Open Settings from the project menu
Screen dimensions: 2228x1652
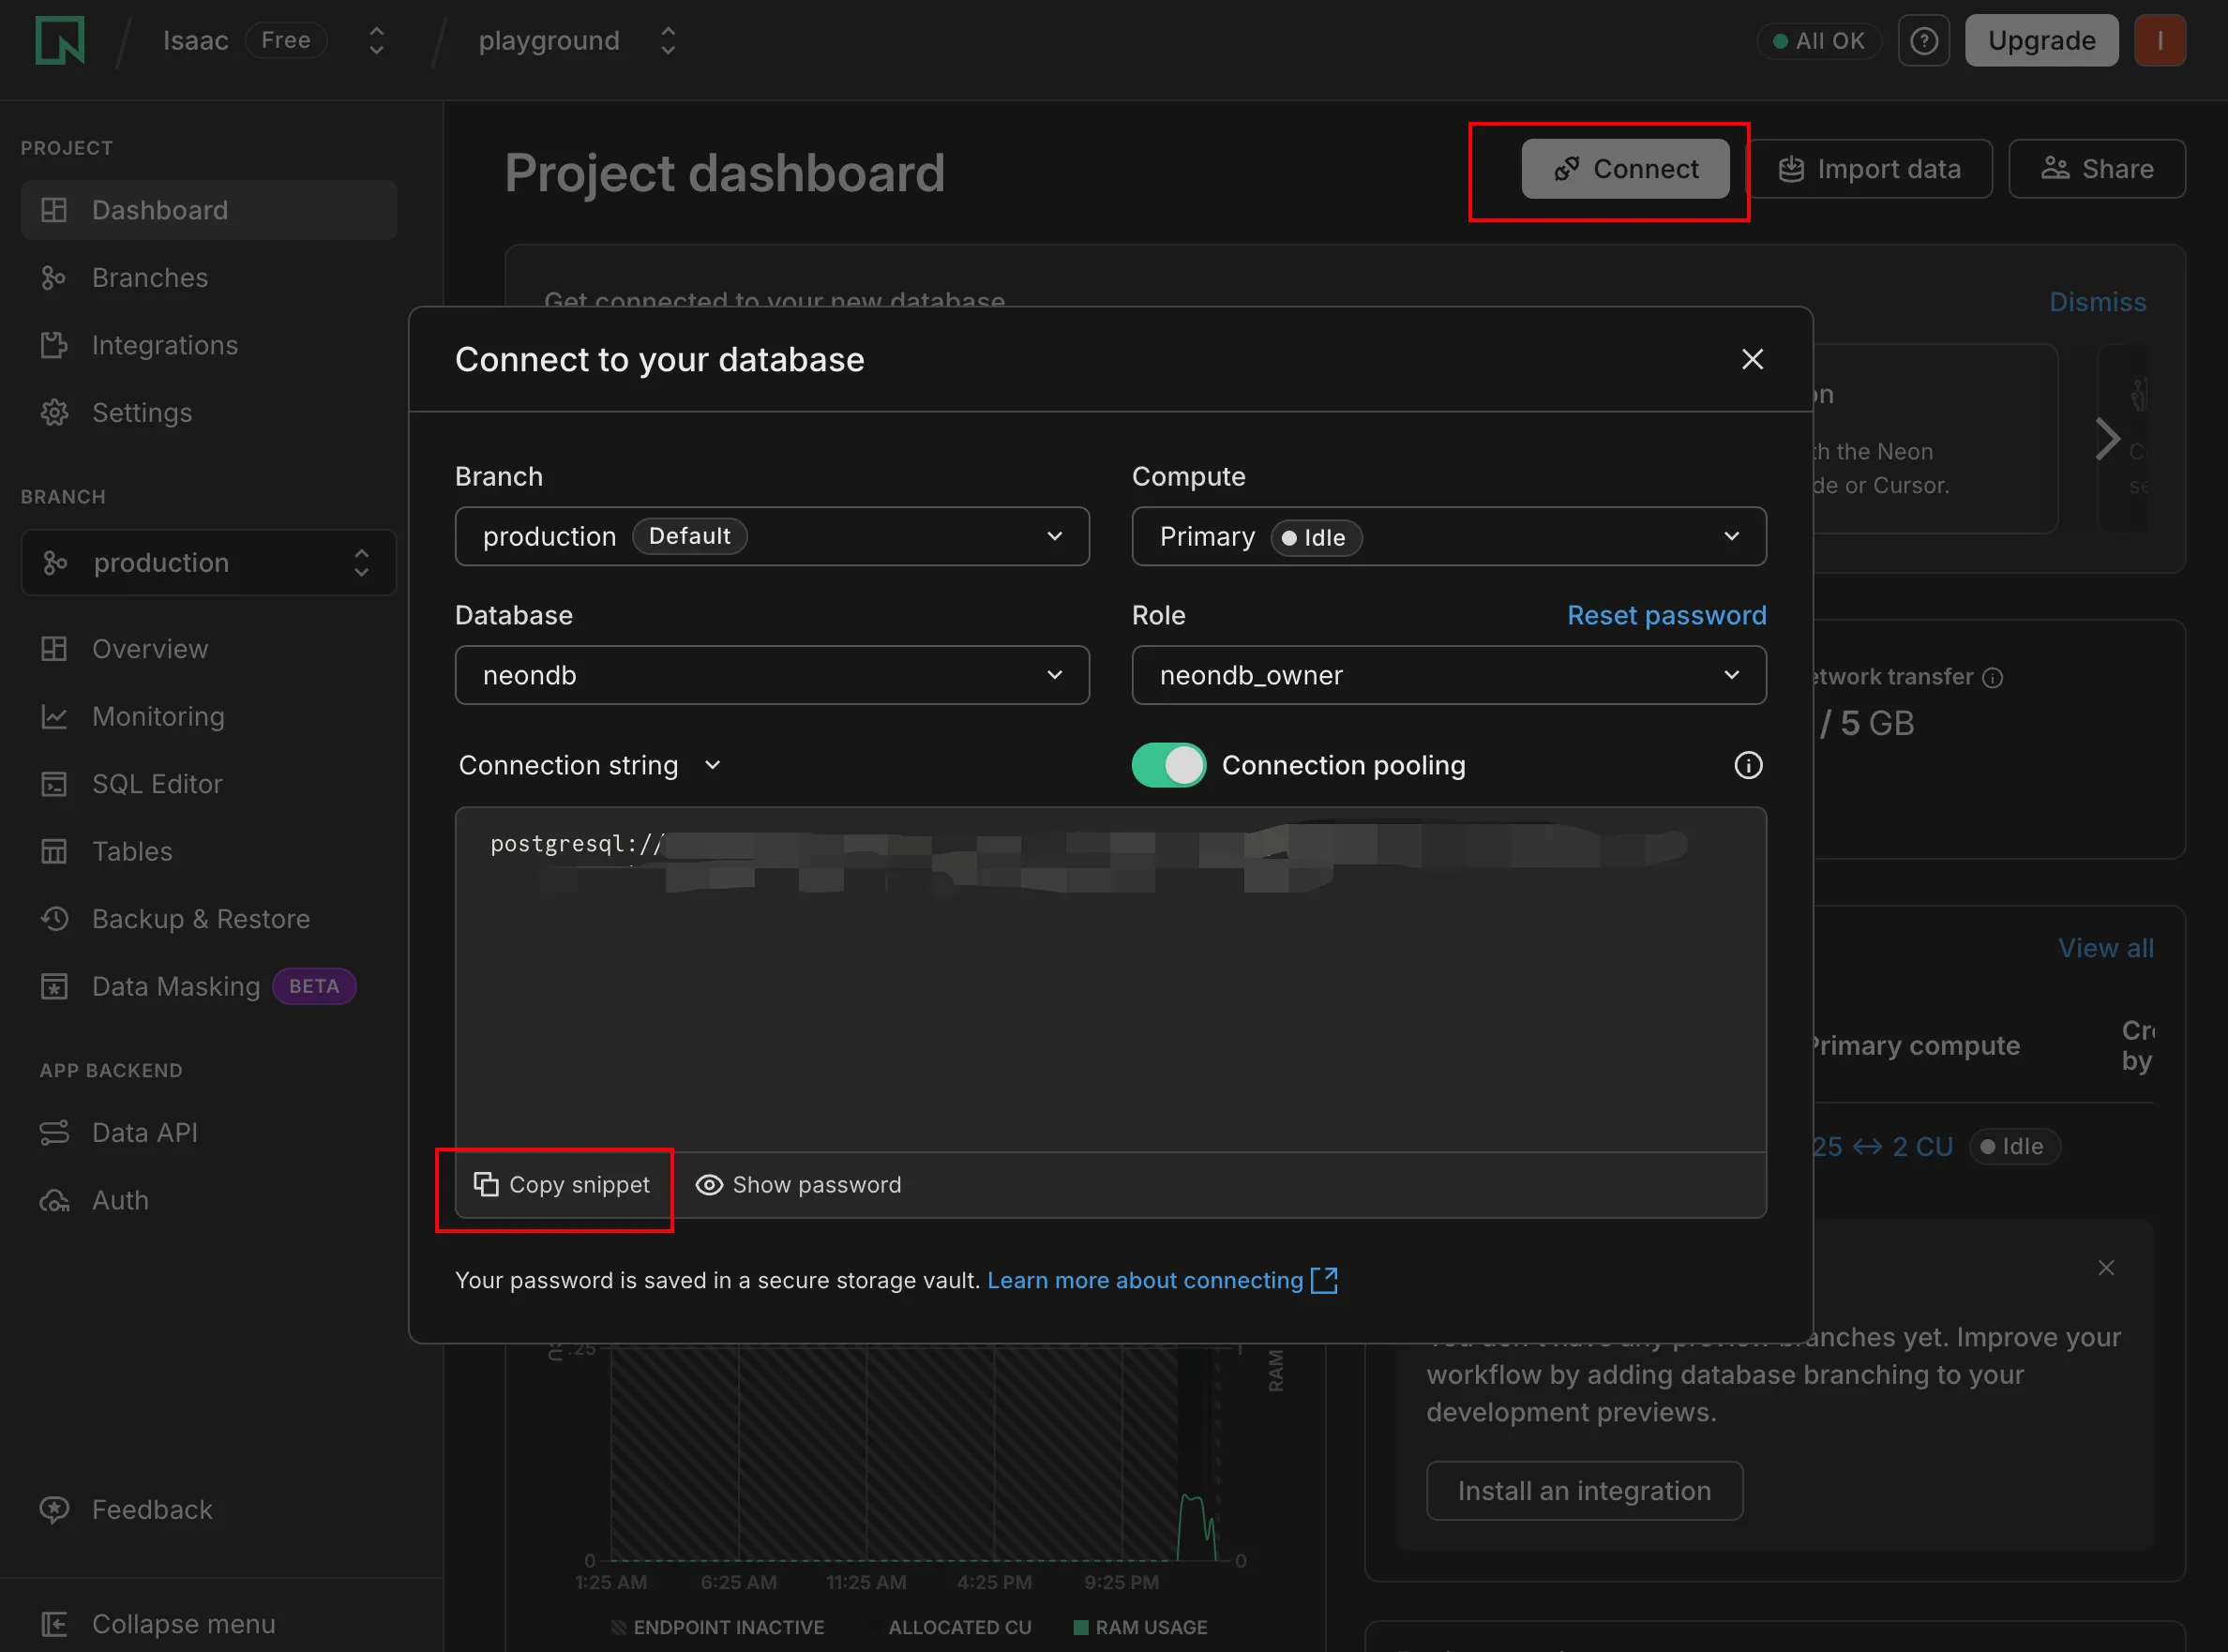click(142, 412)
